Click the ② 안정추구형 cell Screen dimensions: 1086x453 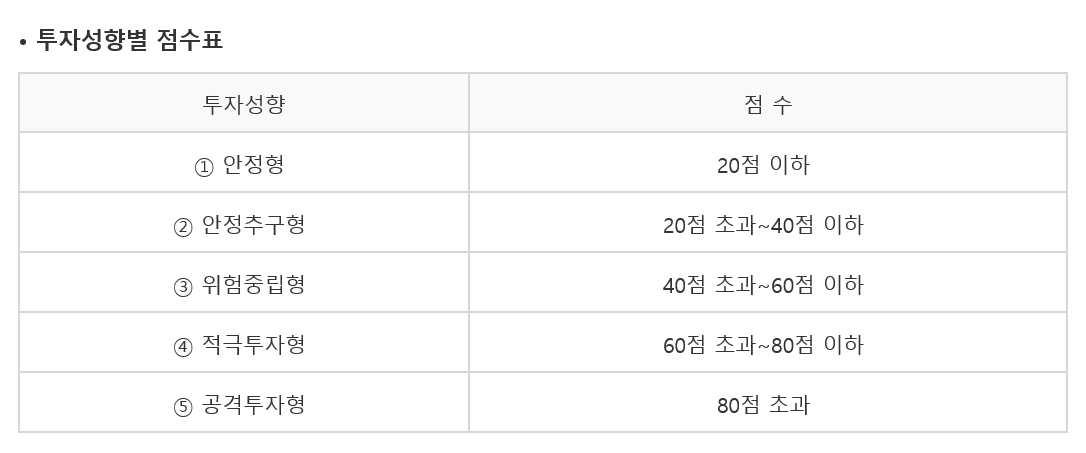tap(244, 222)
